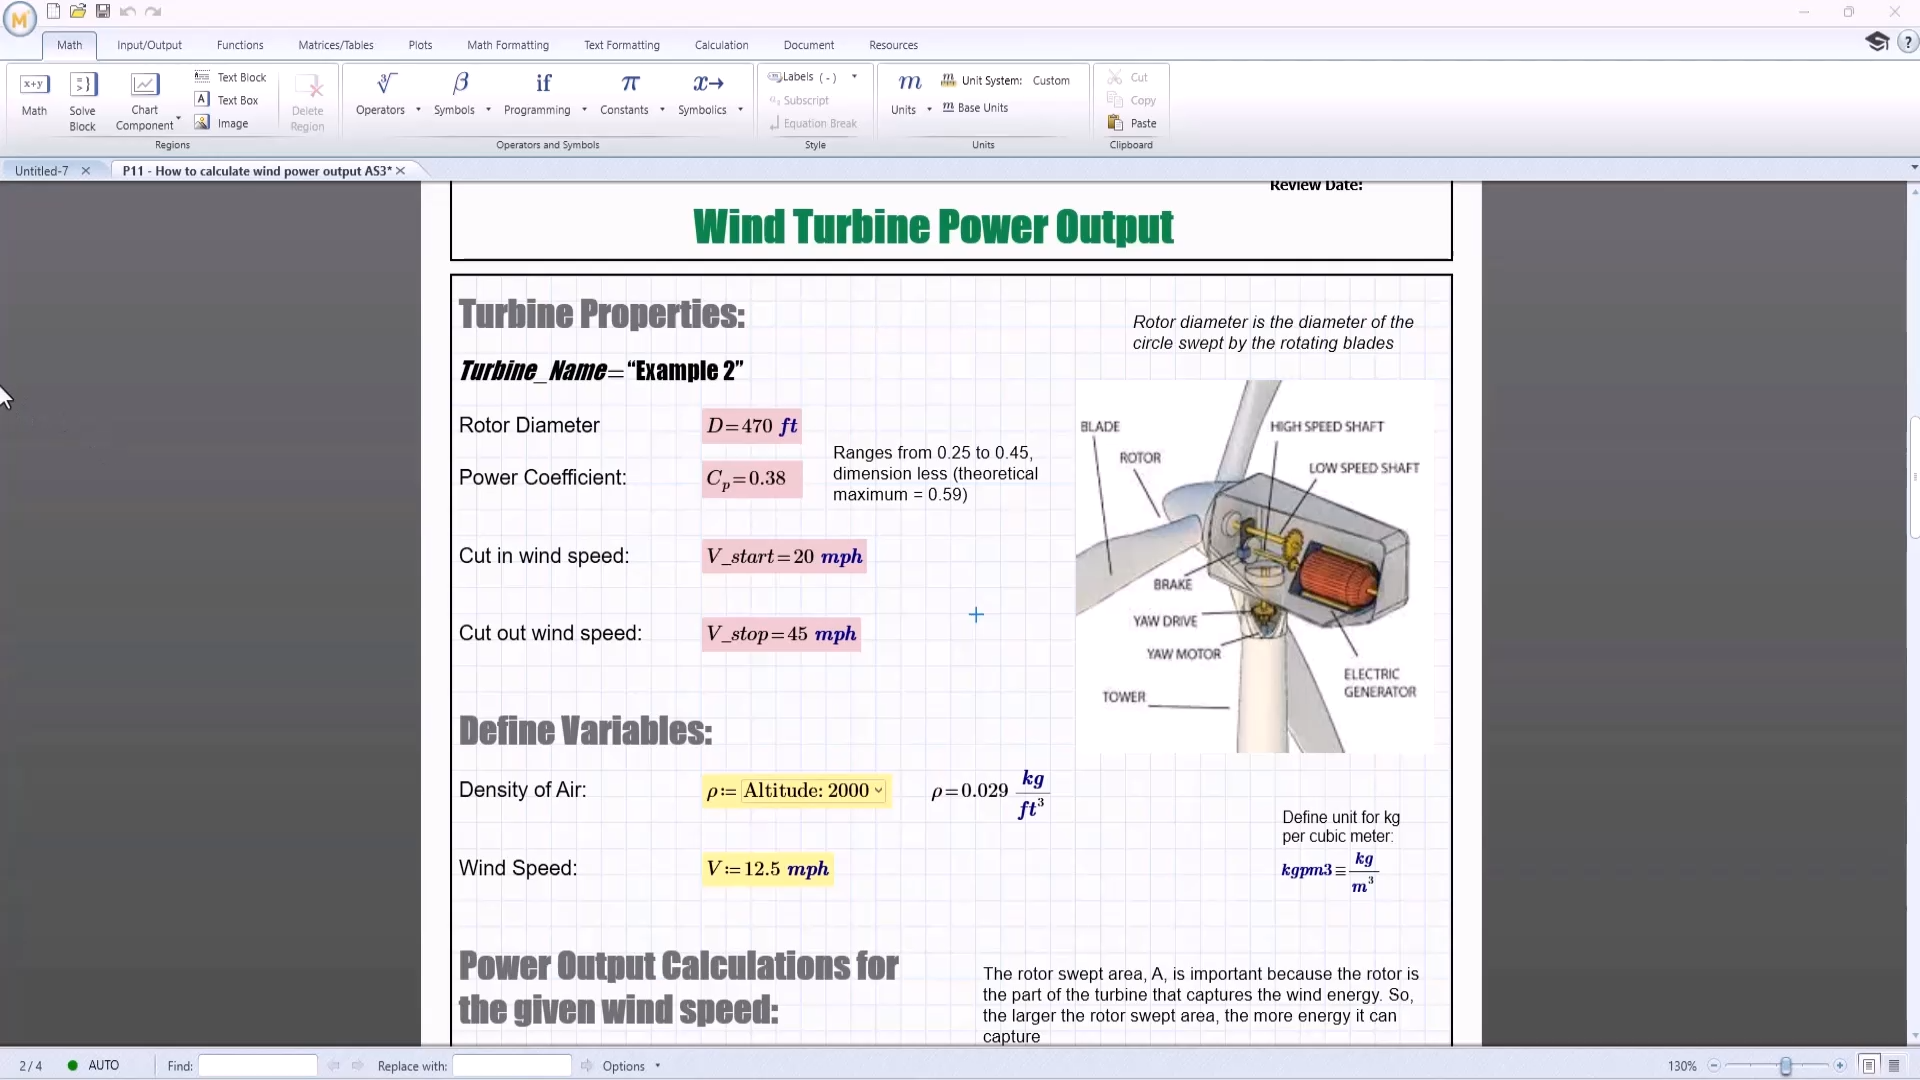Open the Chart Component tool
1920x1080 pixels.
(145, 101)
